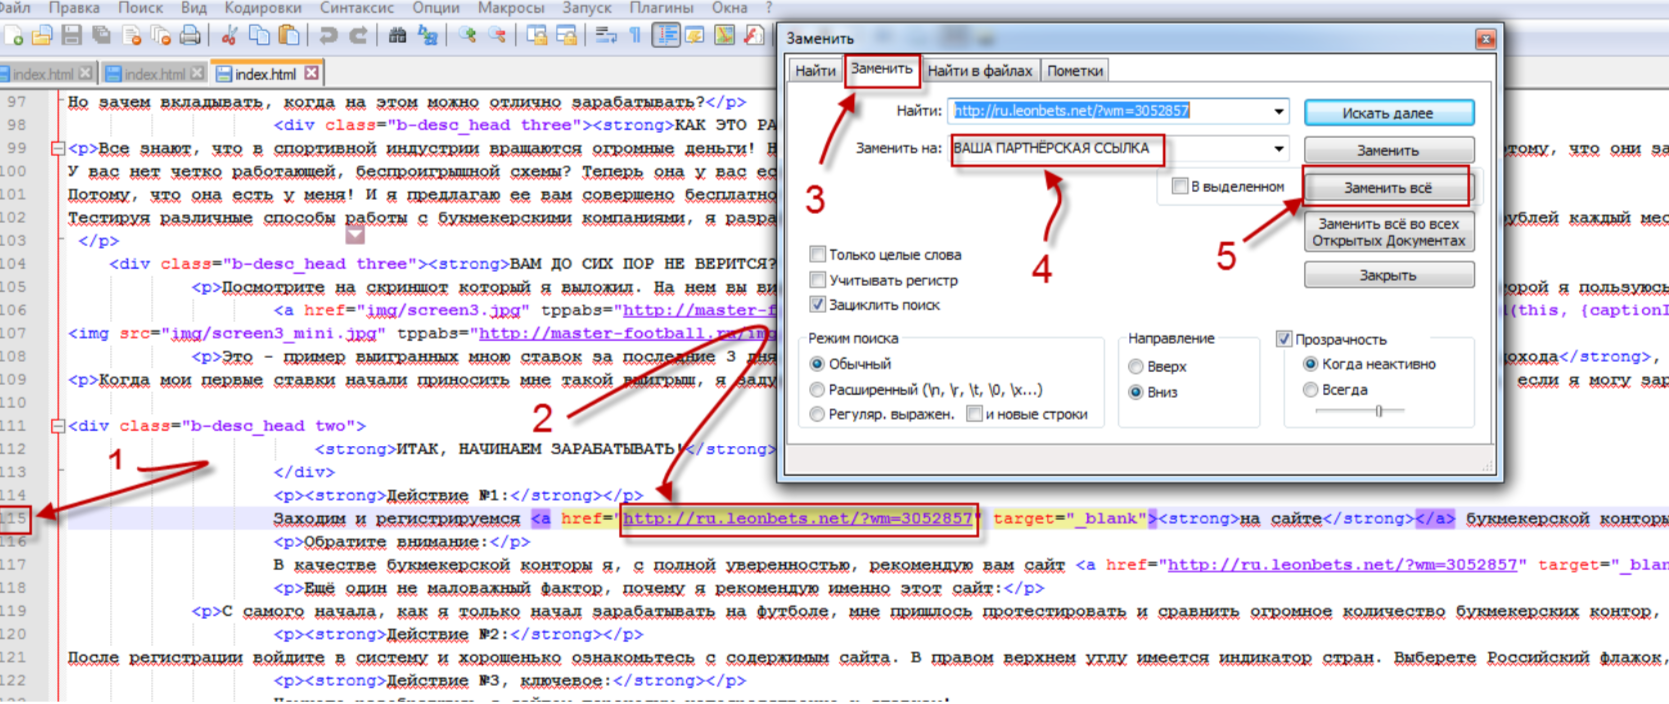Click the Undo arrow icon
The width and height of the screenshot is (1669, 704).
[328, 36]
